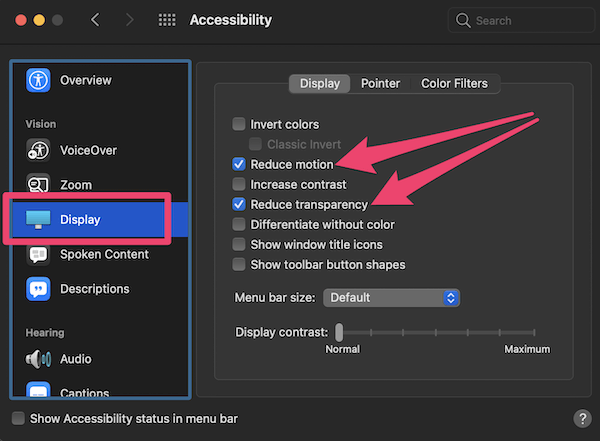The width and height of the screenshot is (600, 441).
Task: Enable the Invert colors checkbox
Action: coord(239,125)
